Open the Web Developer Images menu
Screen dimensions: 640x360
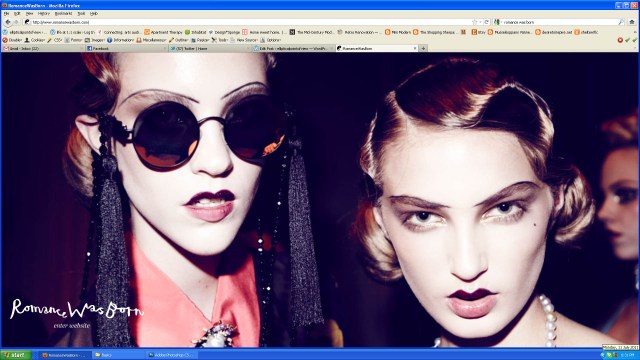pyautogui.click(x=95, y=40)
